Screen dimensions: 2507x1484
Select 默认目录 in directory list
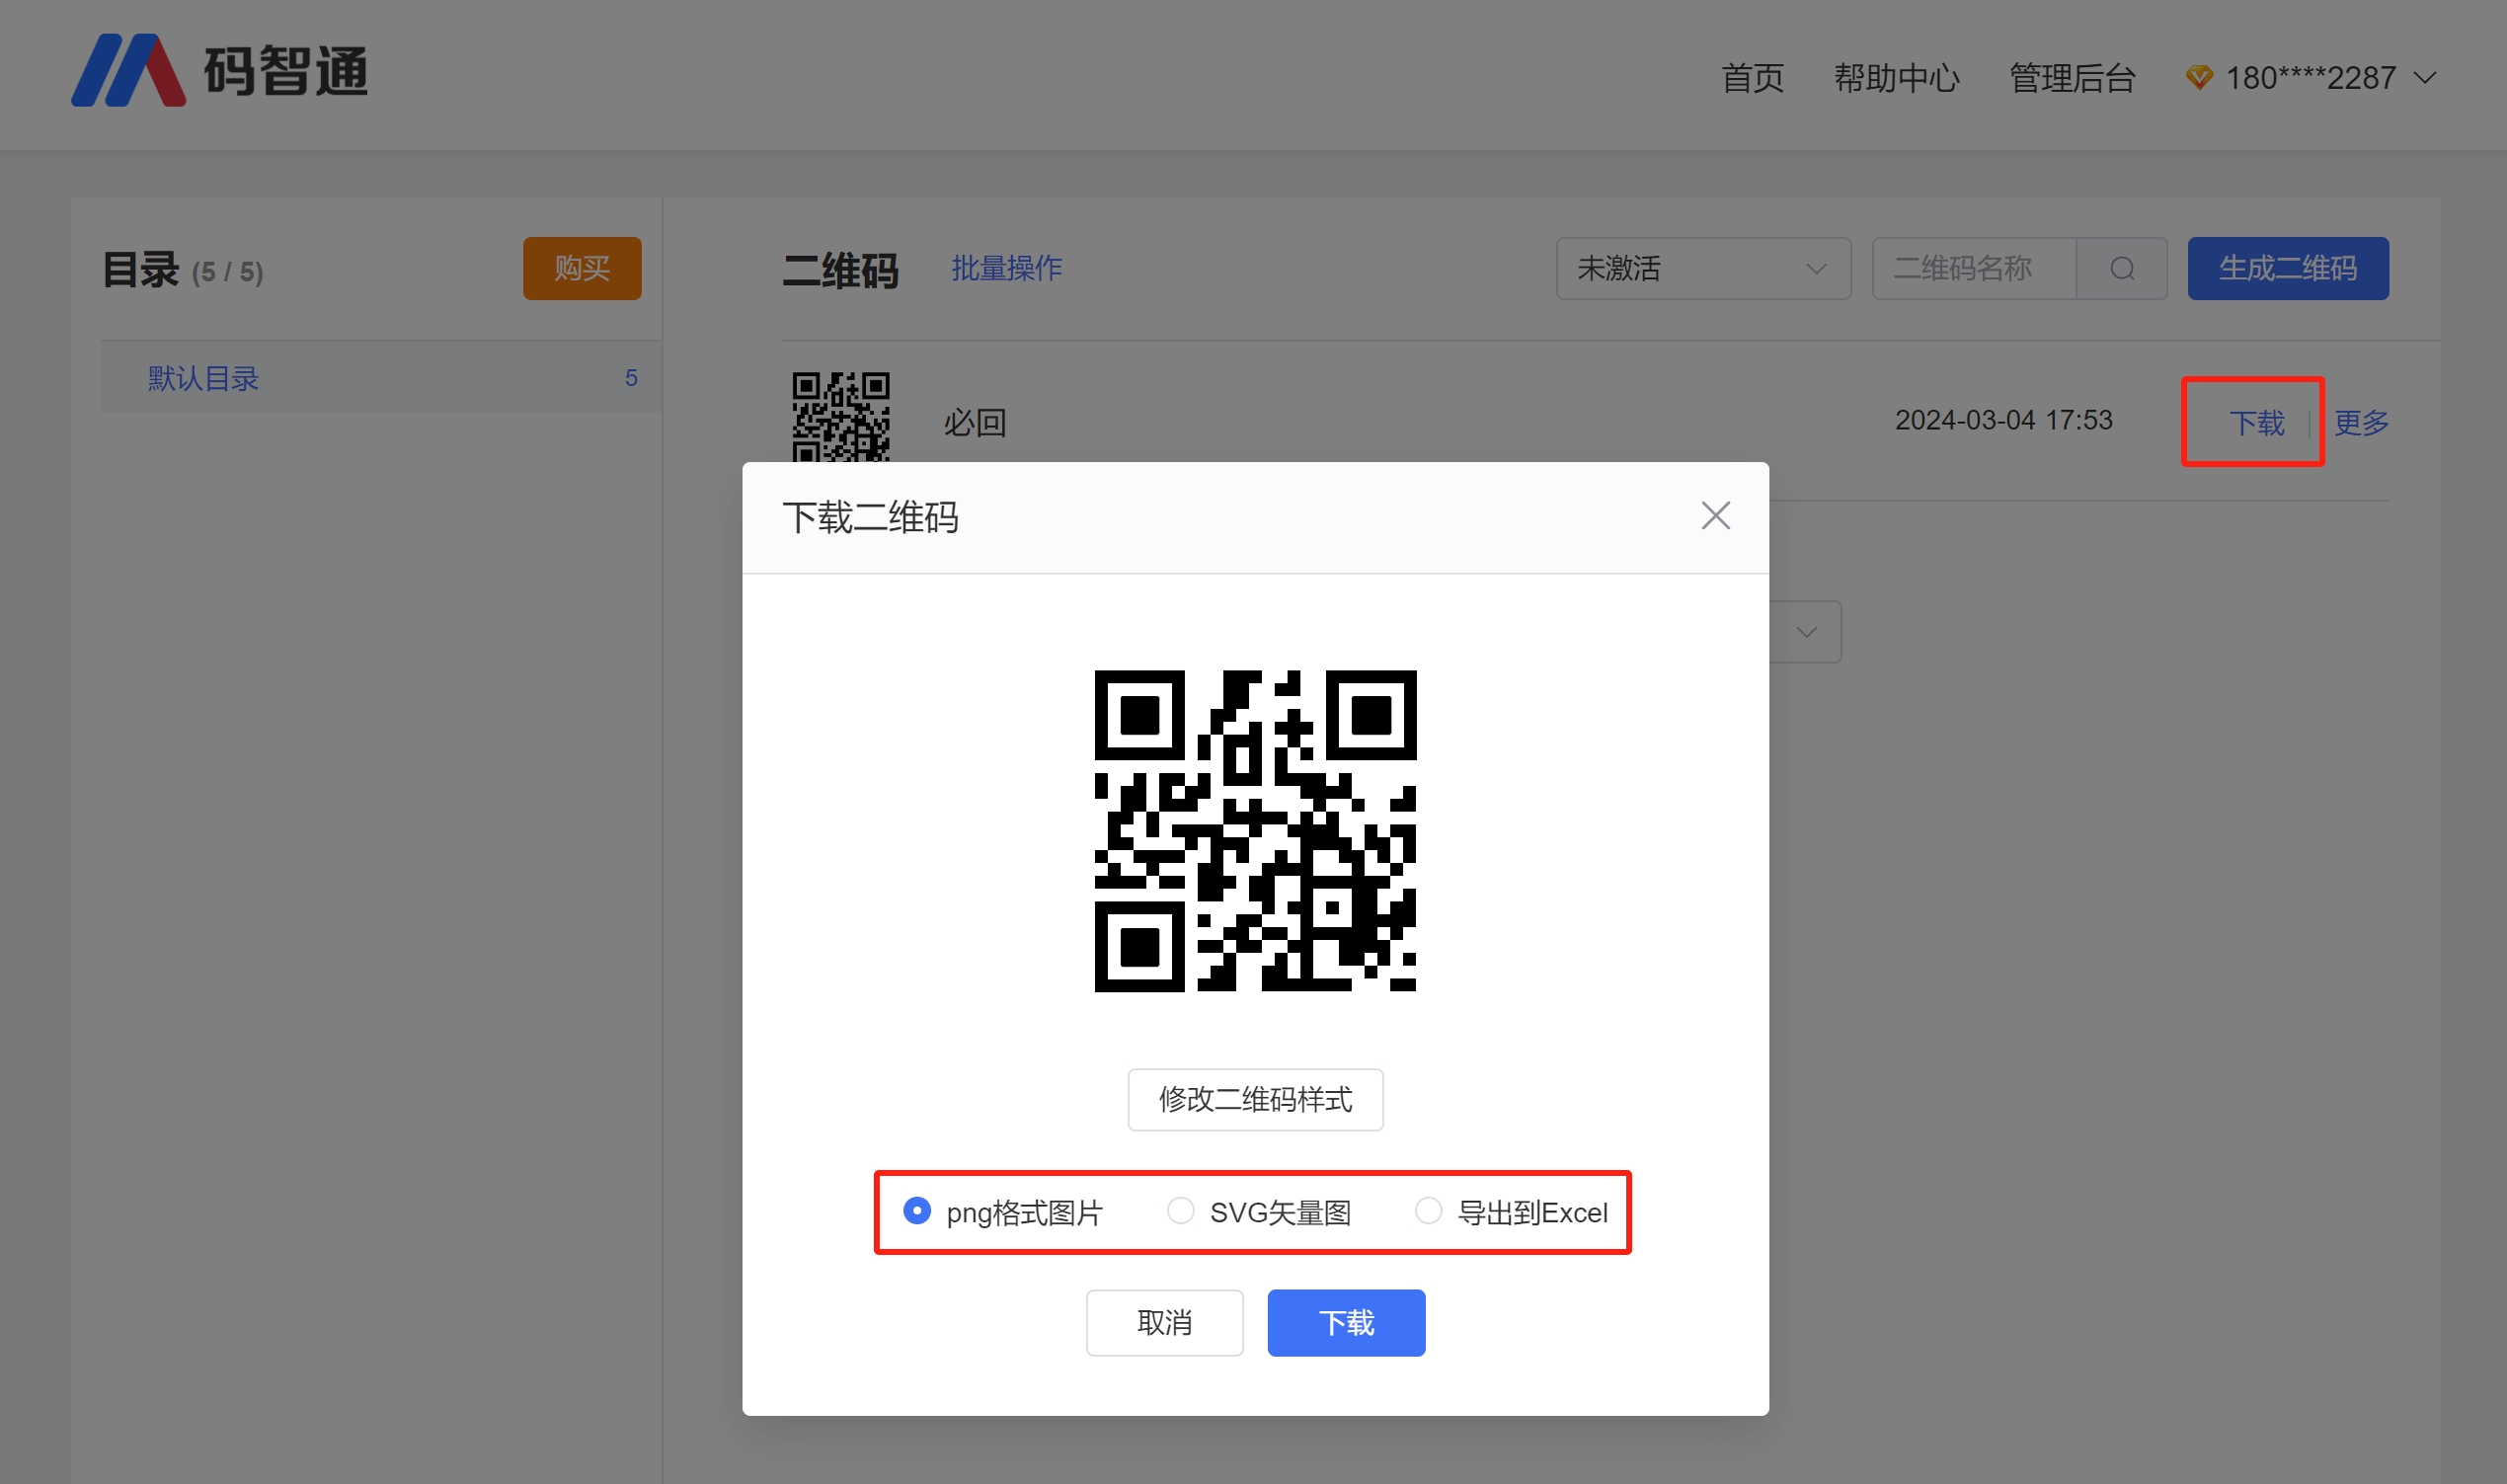[x=204, y=378]
